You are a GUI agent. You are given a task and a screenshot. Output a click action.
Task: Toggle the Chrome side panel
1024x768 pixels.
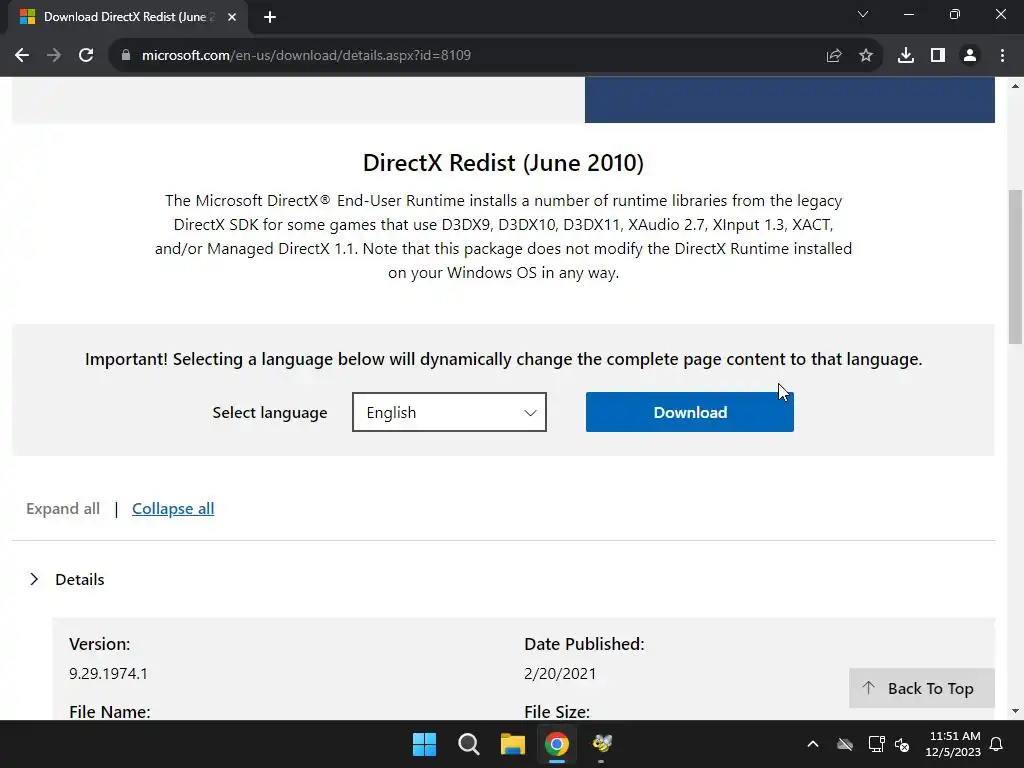click(x=938, y=56)
